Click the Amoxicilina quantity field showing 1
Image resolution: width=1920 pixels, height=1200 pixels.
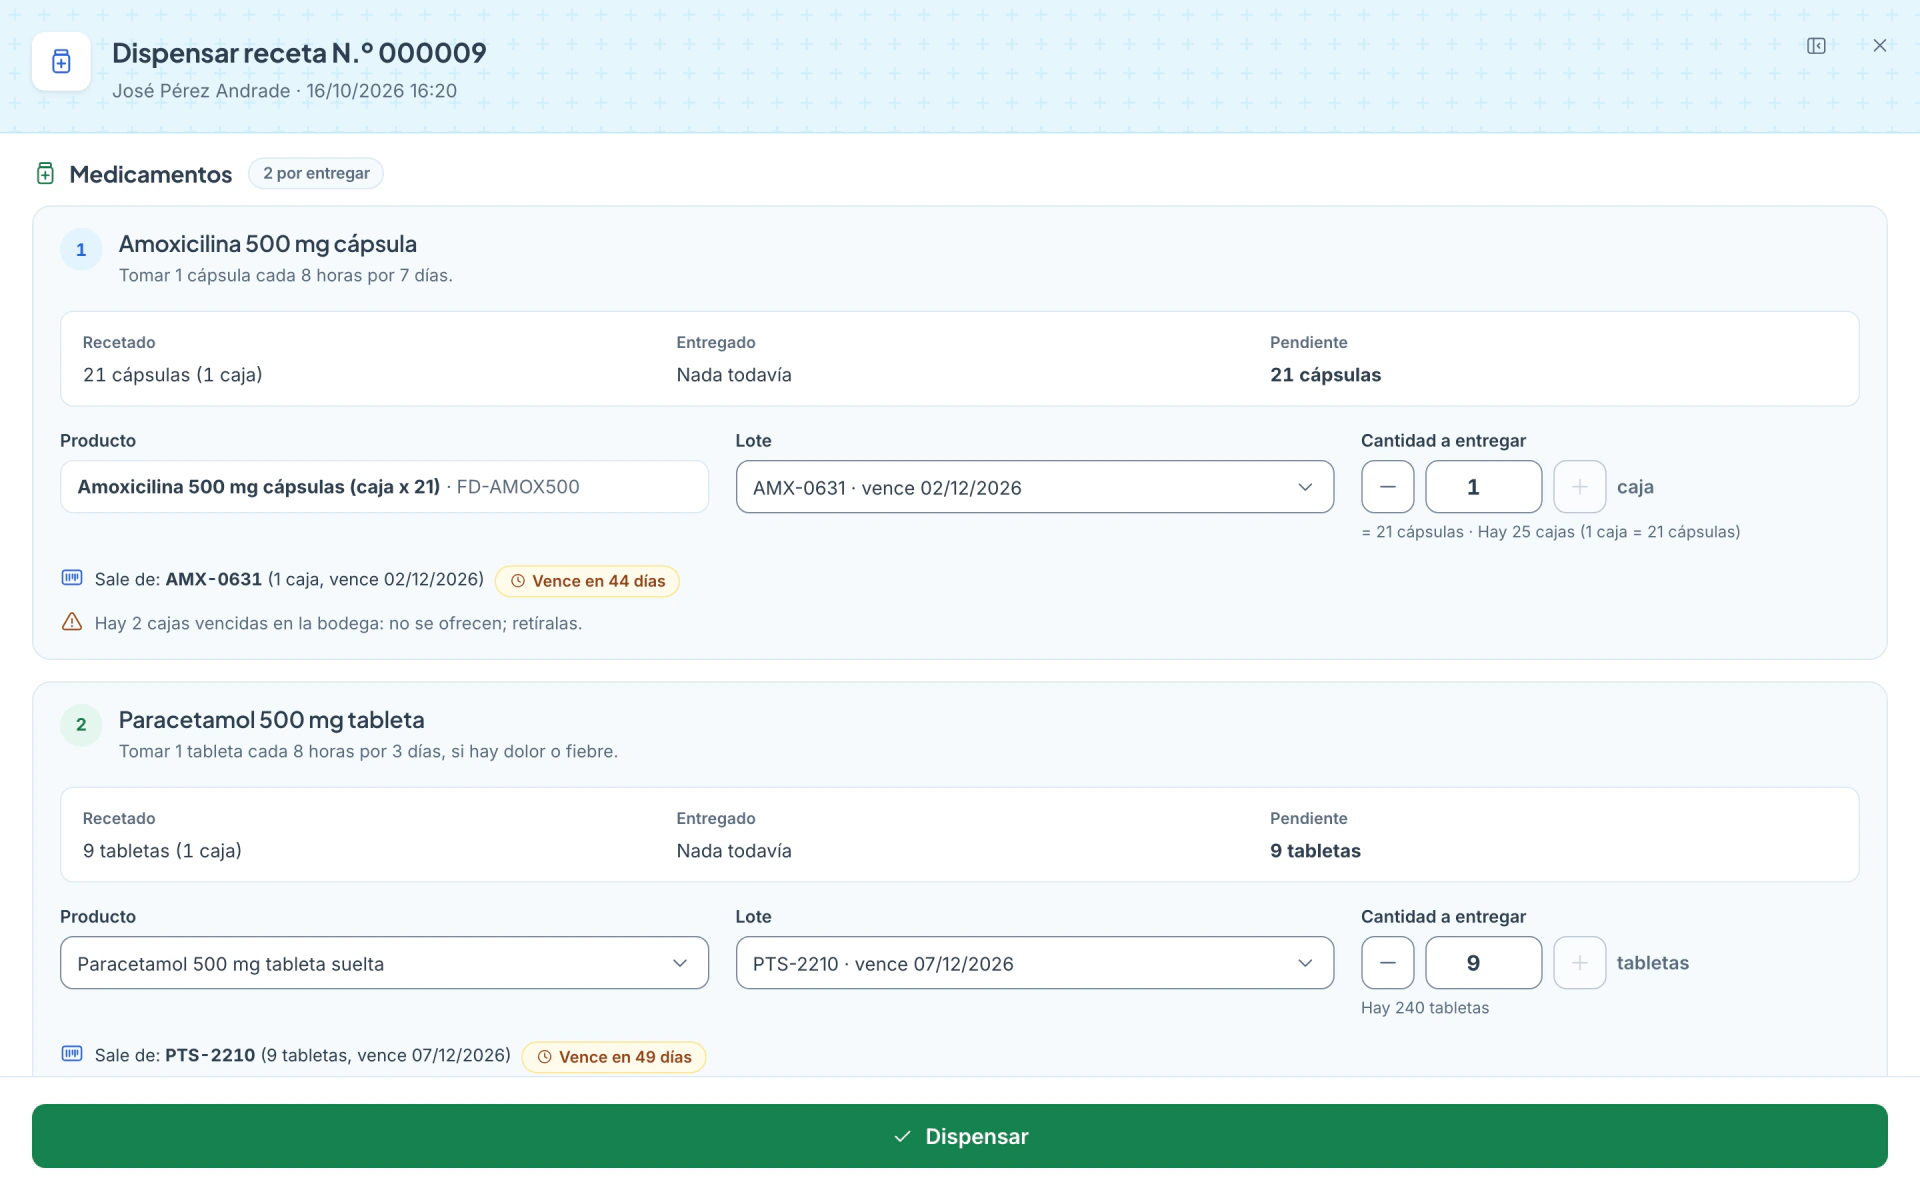pos(1483,487)
